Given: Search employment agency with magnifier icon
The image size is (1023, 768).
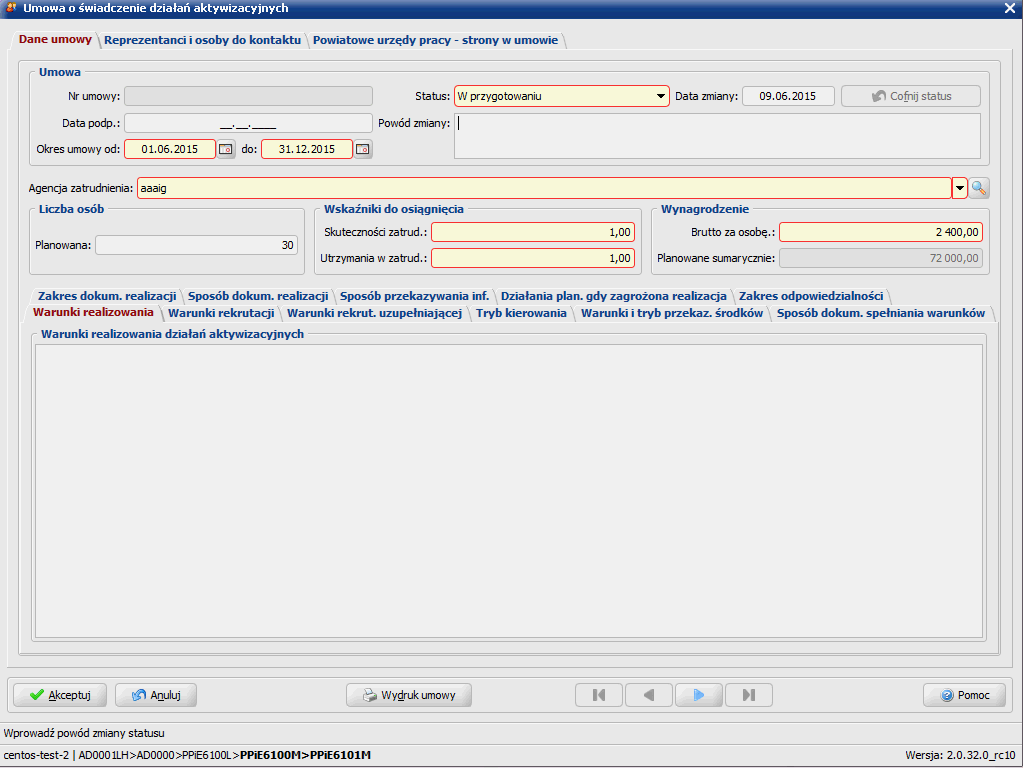Looking at the screenshot, I should pos(979,189).
